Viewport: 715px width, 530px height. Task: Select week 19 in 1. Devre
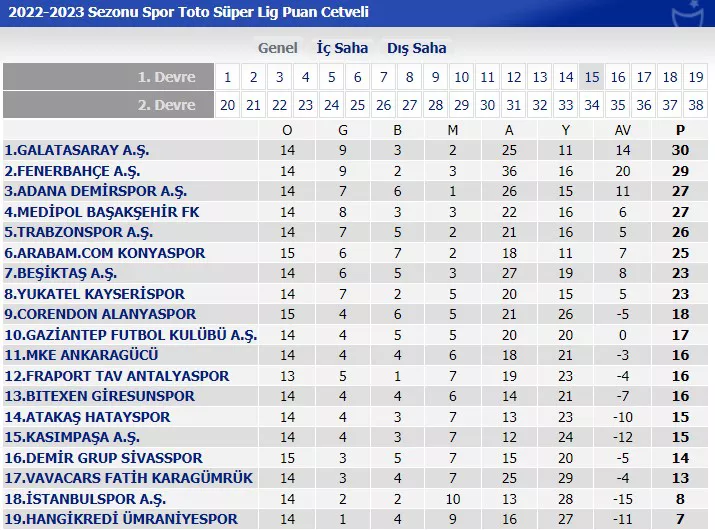coord(696,77)
